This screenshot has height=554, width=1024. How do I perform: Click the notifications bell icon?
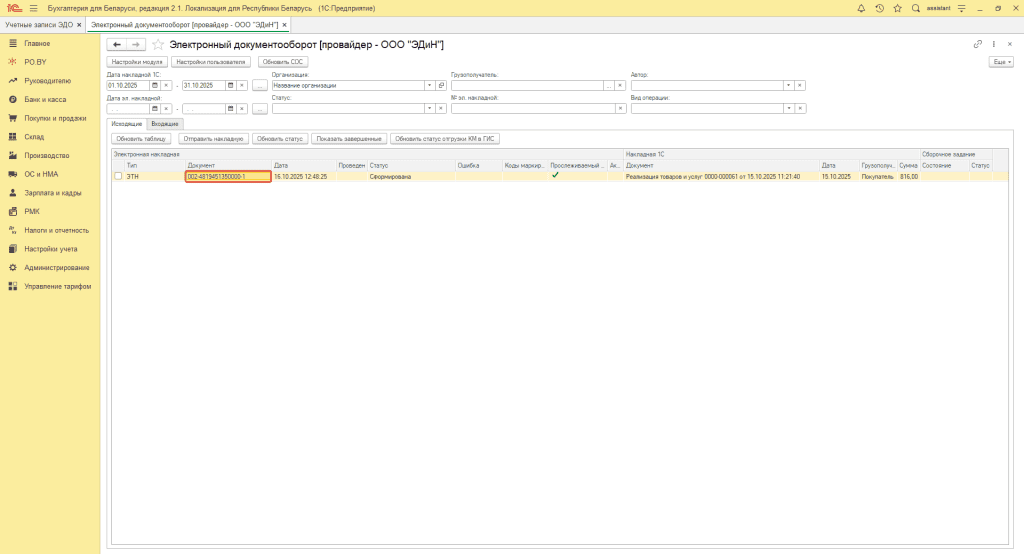click(861, 8)
